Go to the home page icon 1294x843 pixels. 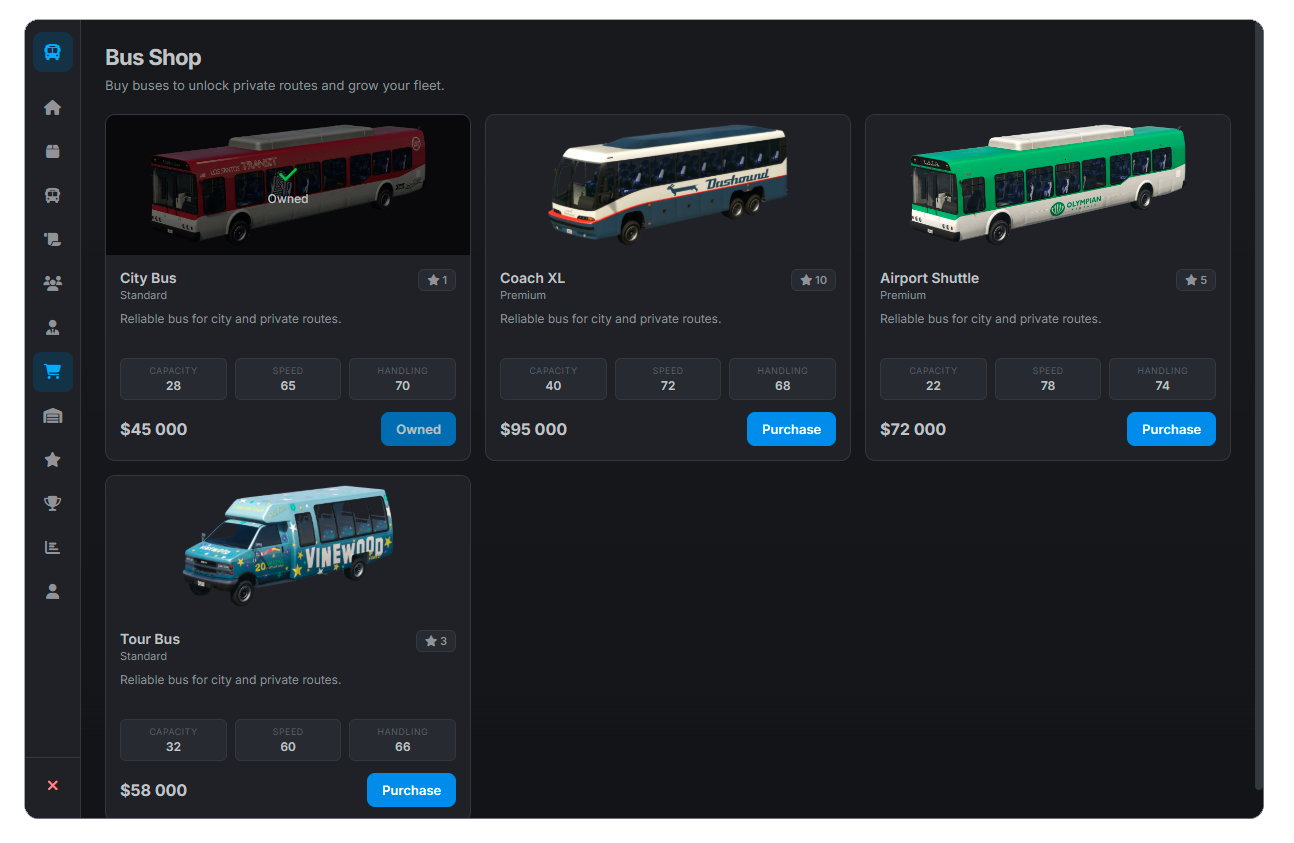(53, 108)
